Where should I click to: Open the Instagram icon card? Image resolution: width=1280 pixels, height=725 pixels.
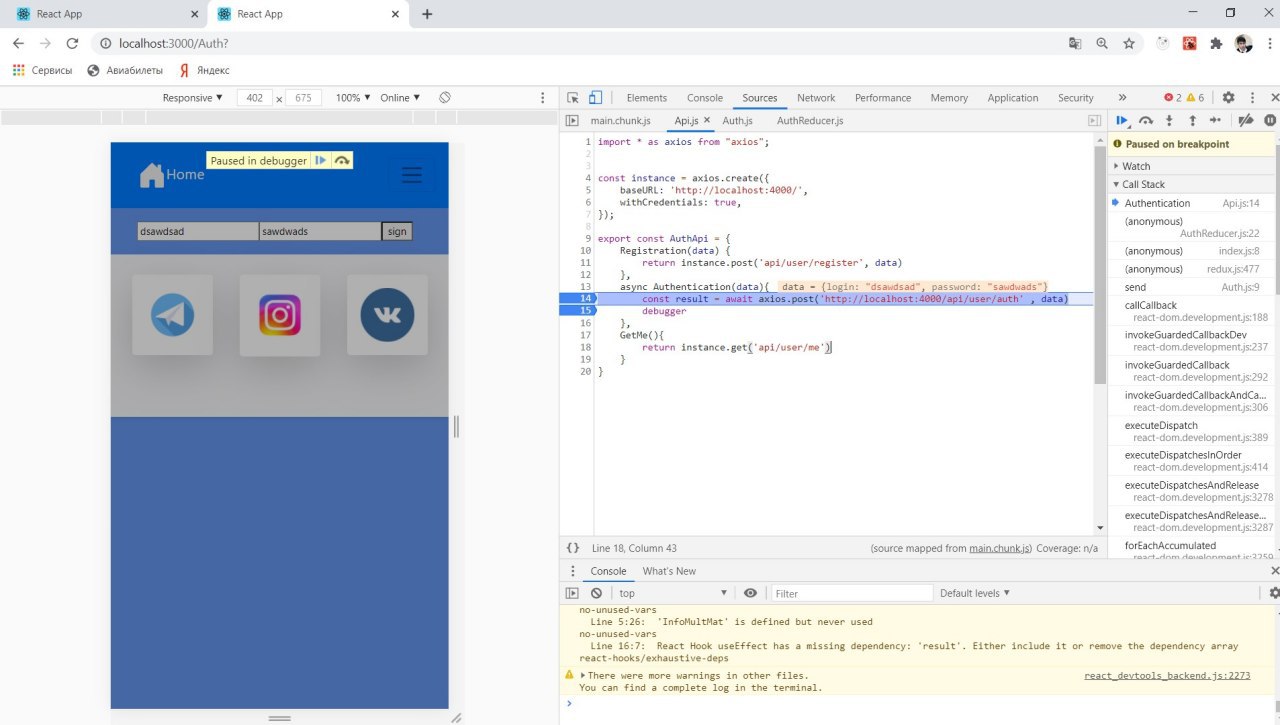[x=280, y=315]
